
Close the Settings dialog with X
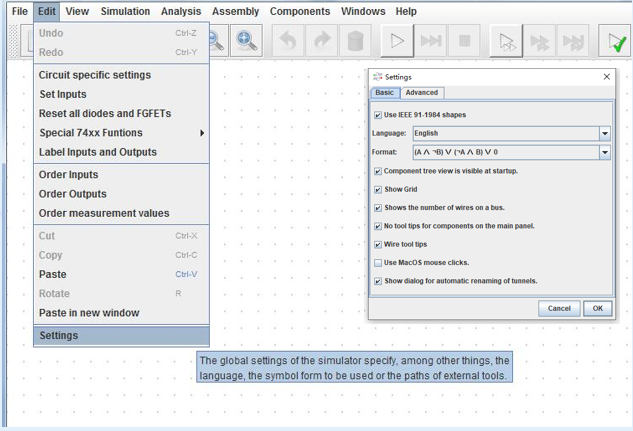click(606, 77)
